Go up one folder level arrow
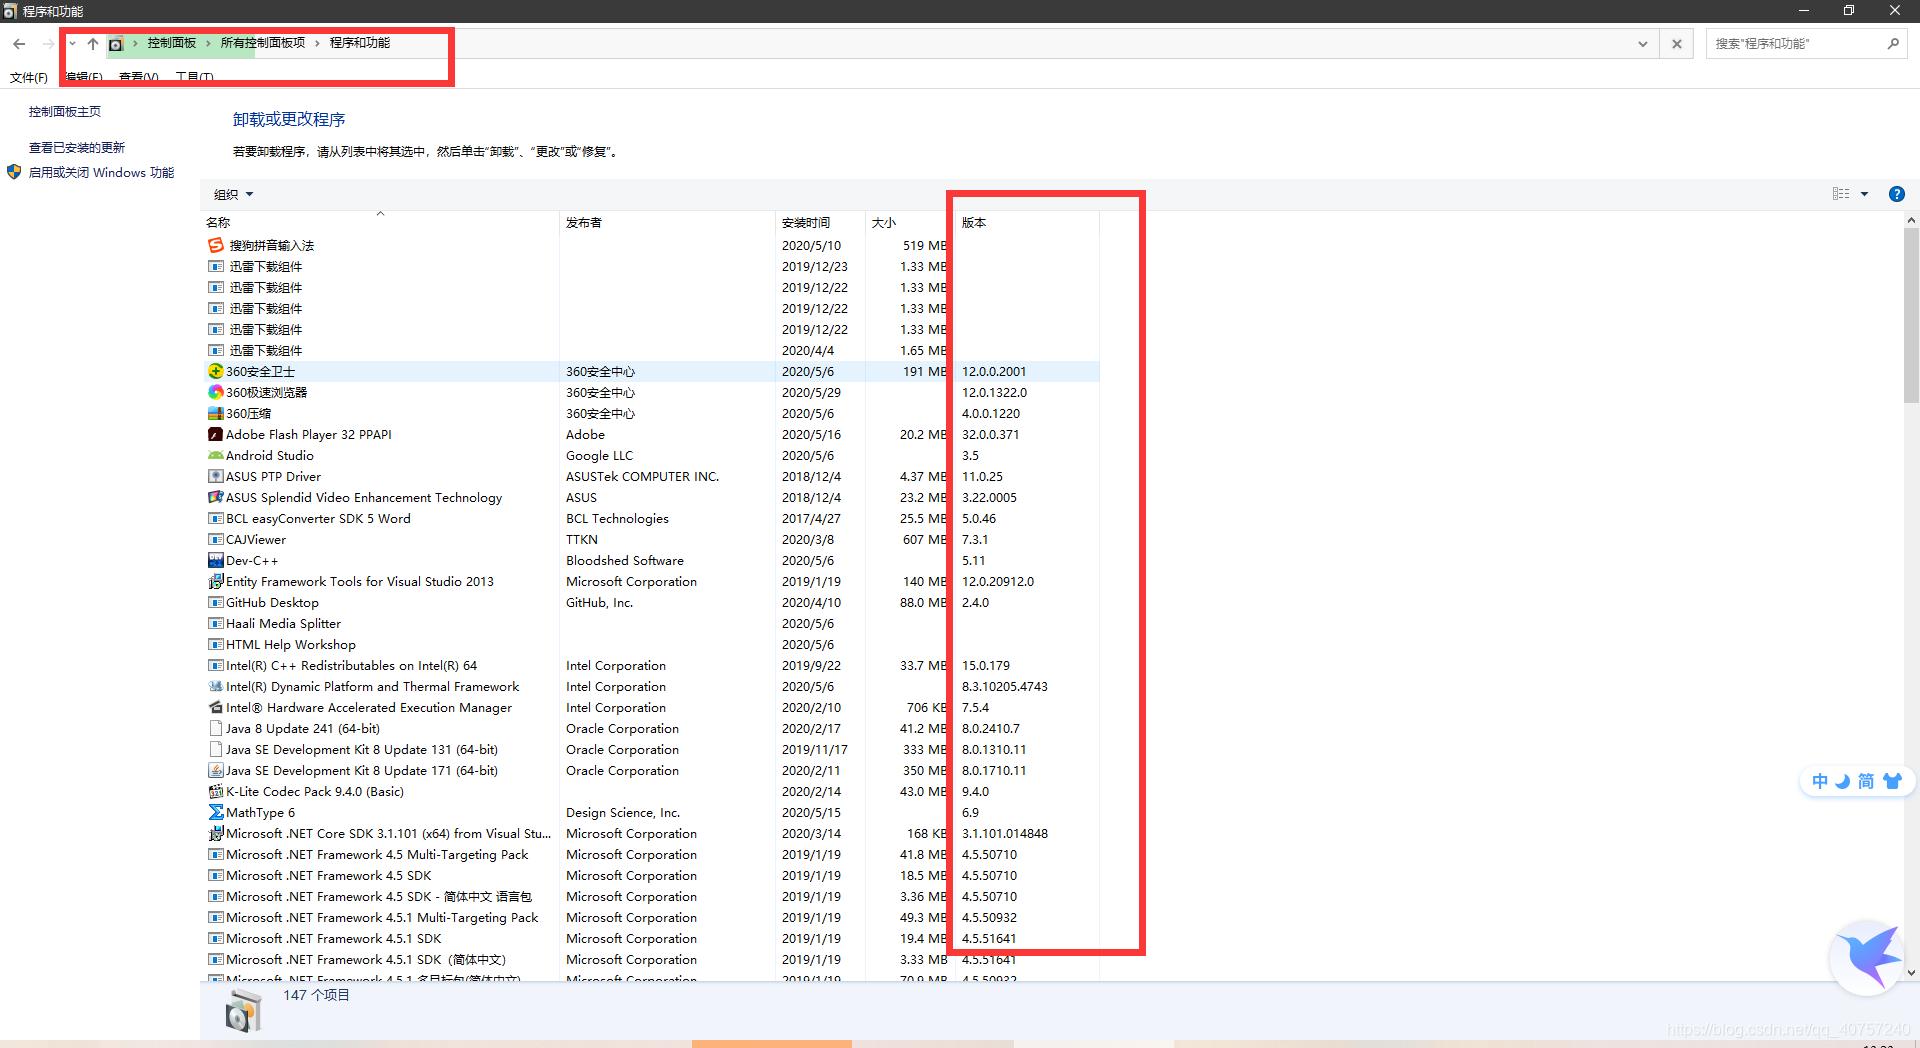Screen dimensions: 1920x1048 tap(92, 43)
